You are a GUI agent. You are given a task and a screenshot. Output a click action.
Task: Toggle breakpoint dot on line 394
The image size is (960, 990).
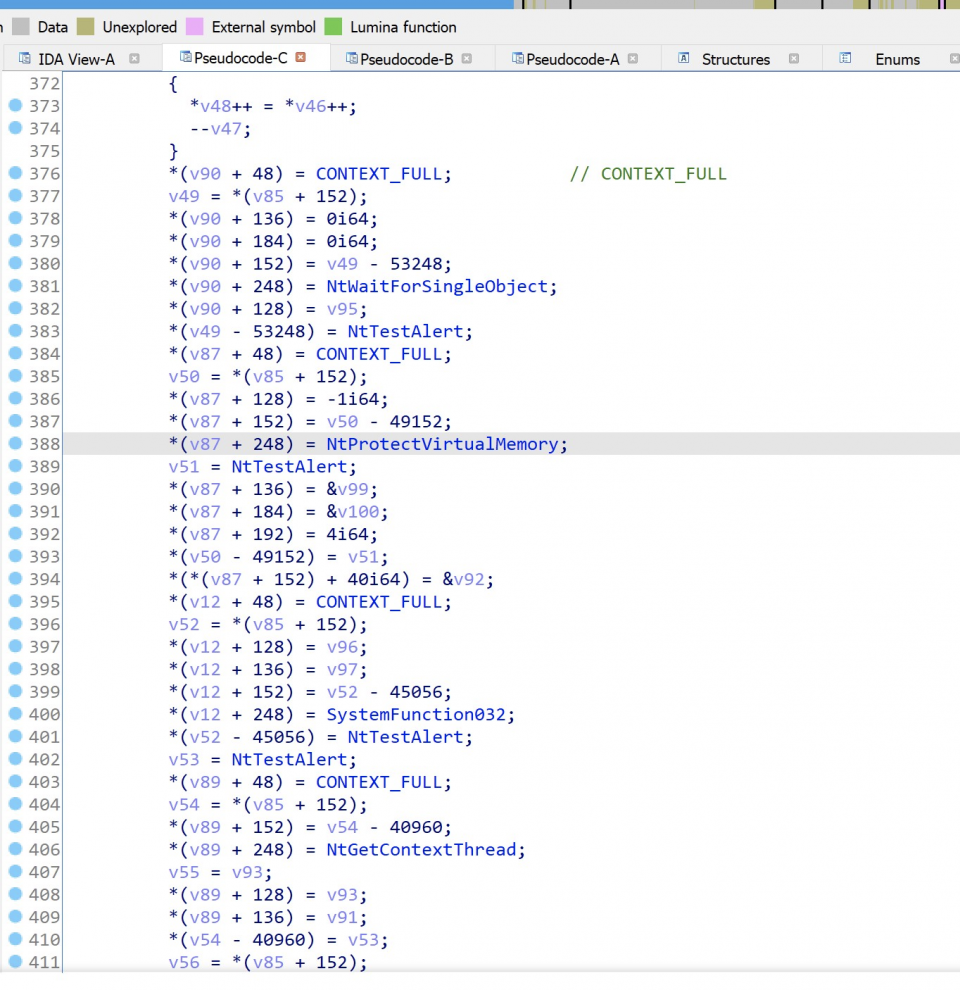pos(16,578)
